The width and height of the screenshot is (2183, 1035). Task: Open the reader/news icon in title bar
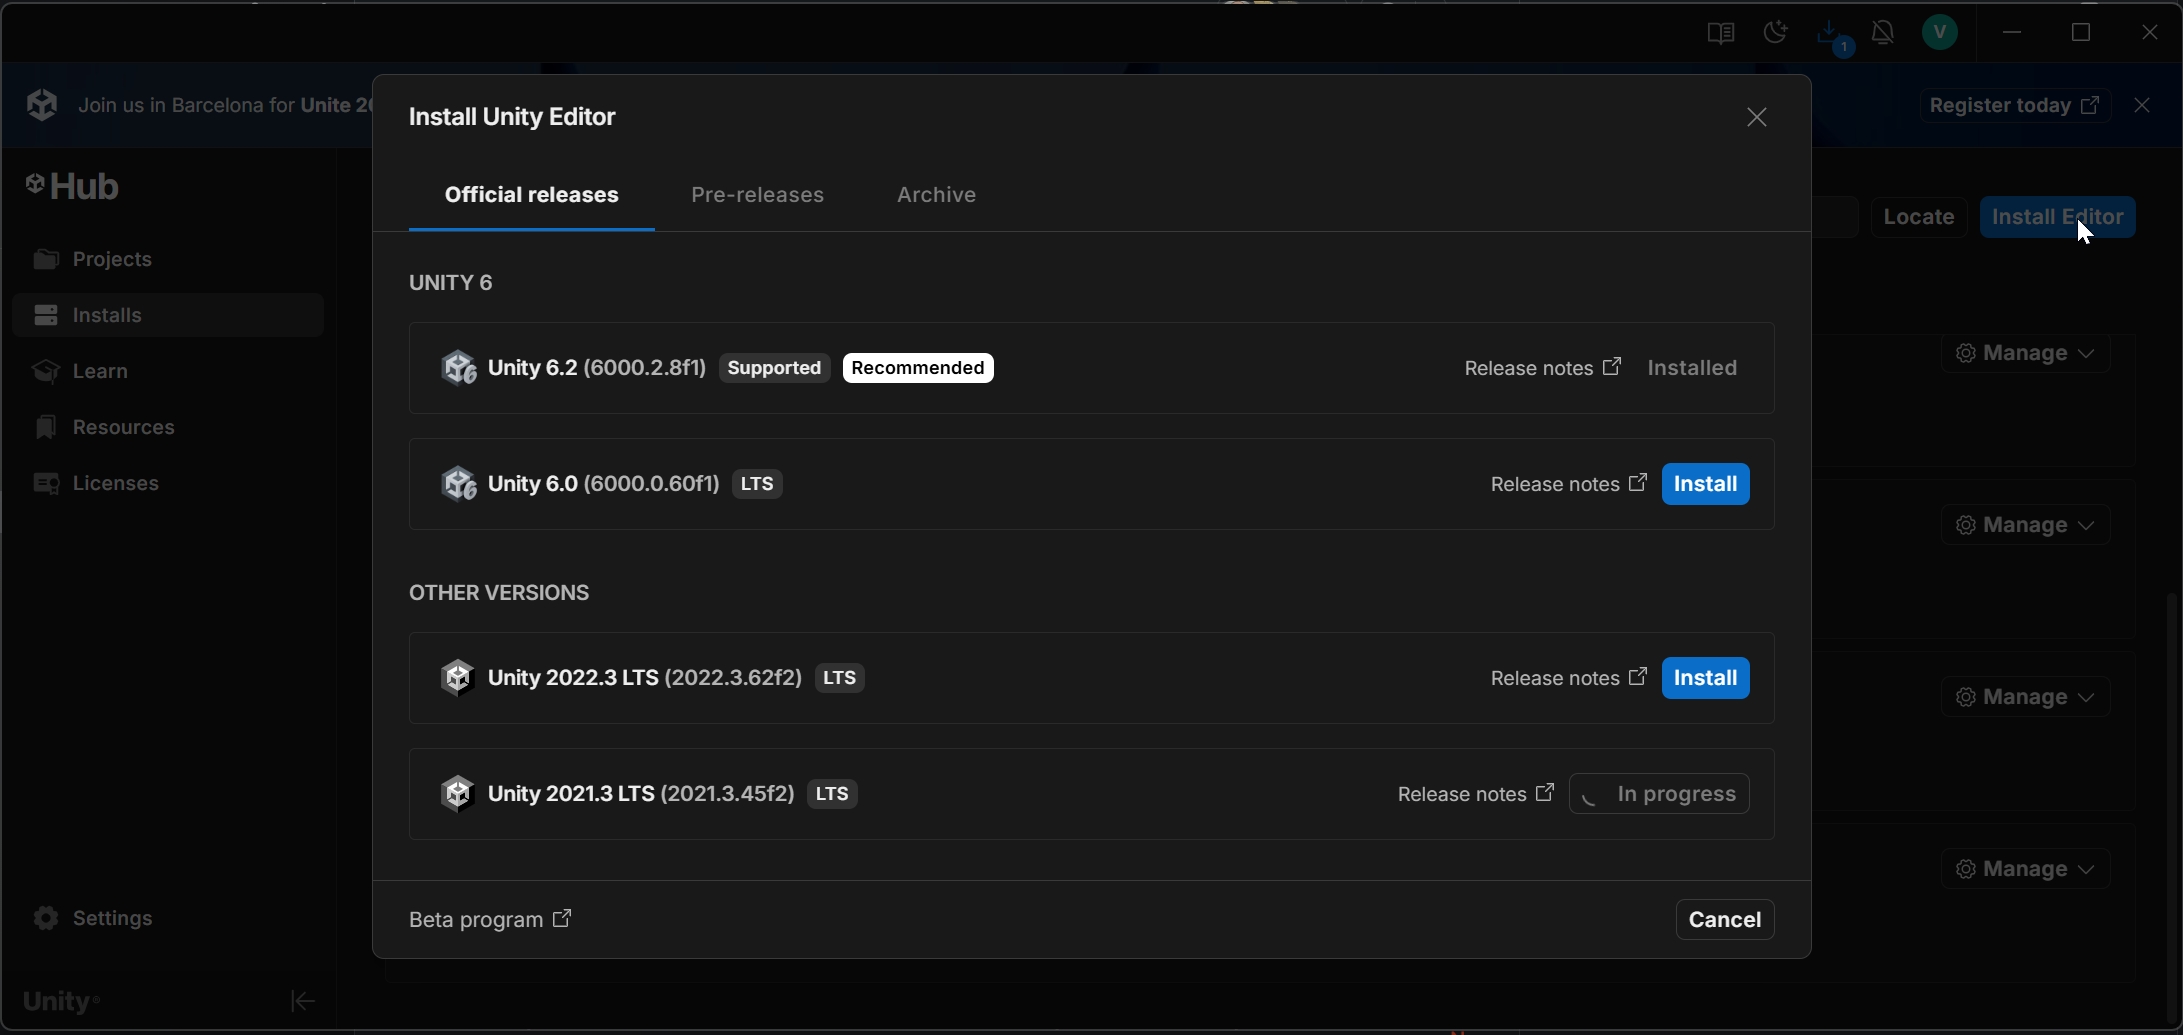point(1720,33)
